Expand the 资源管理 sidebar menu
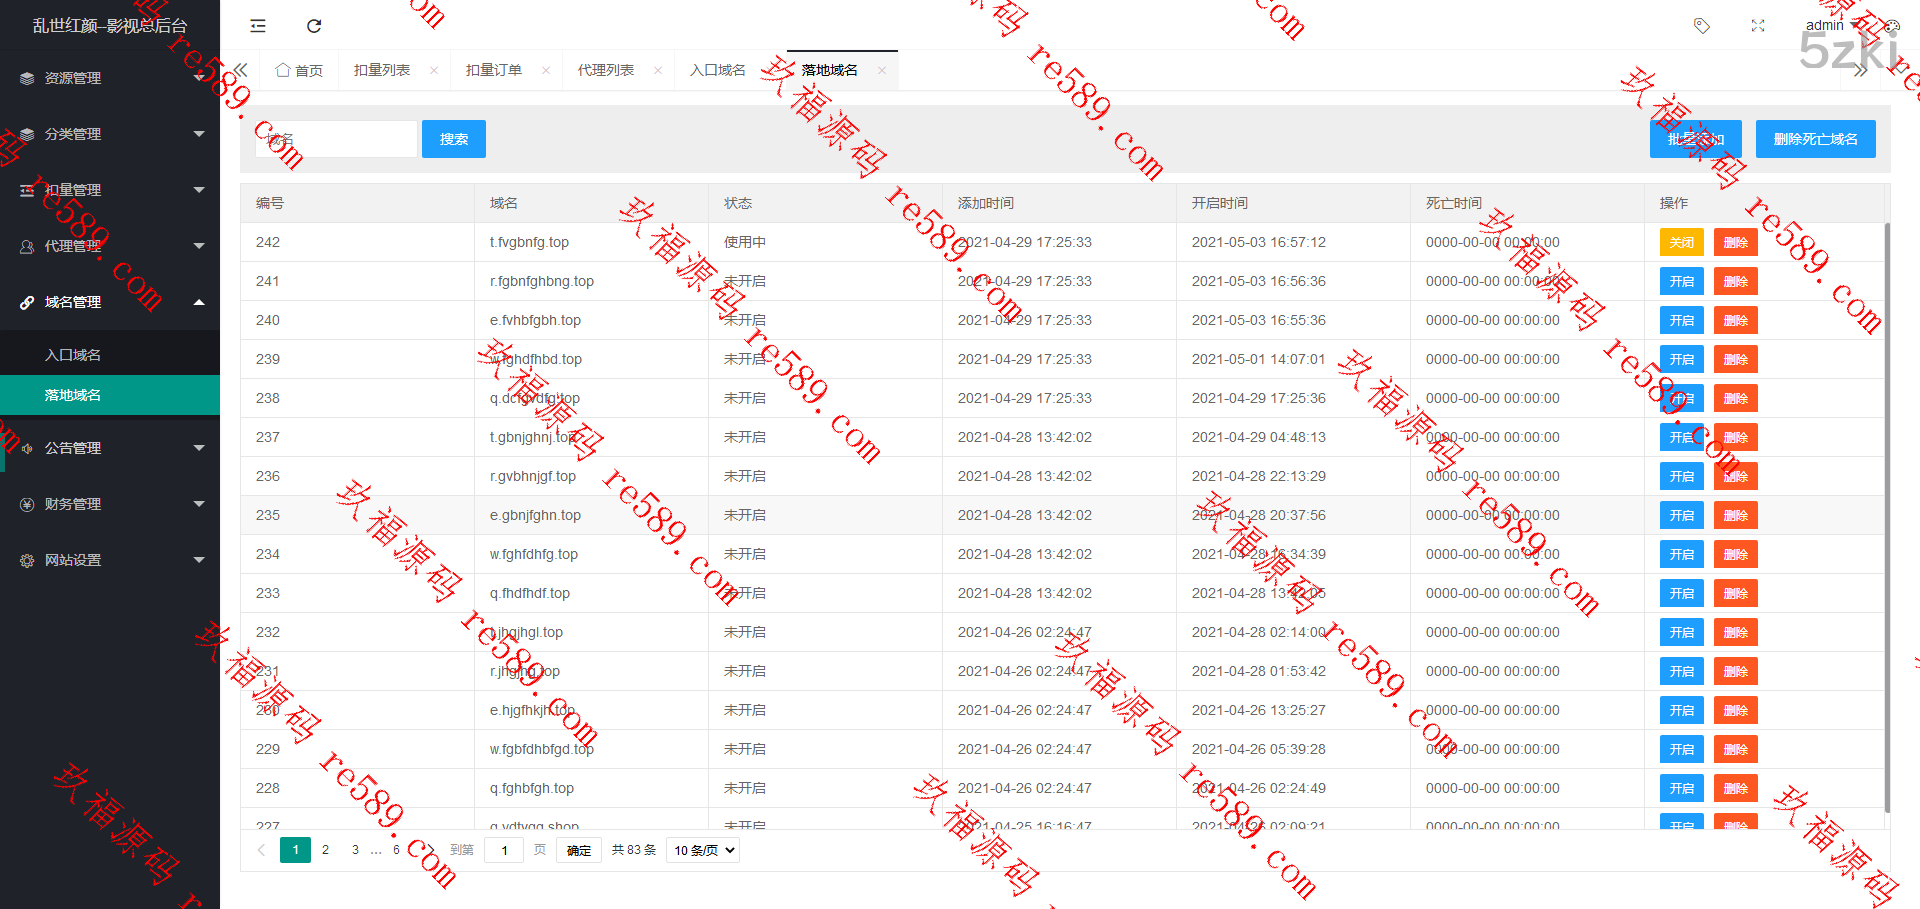Viewport: 1920px width, 909px height. click(x=110, y=78)
